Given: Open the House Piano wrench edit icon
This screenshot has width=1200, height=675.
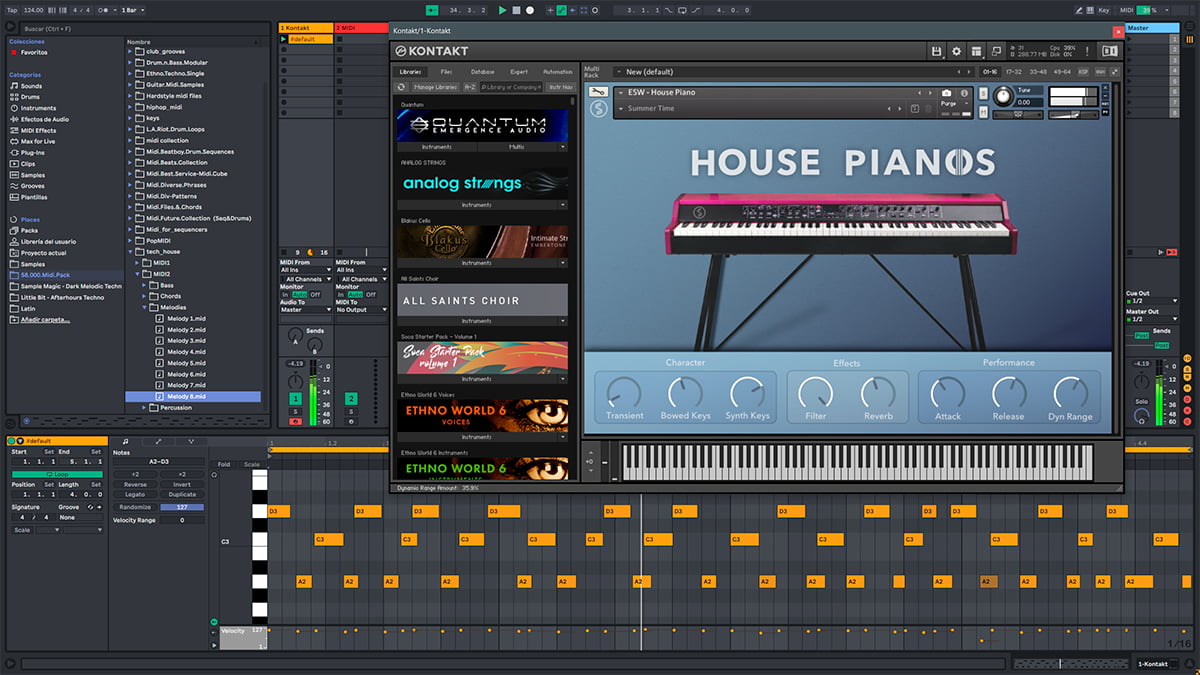Looking at the screenshot, I should tap(599, 92).
